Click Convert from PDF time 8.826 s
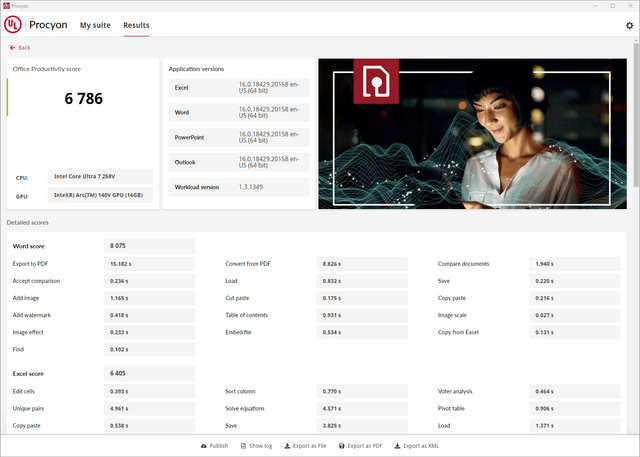 (x=362, y=264)
